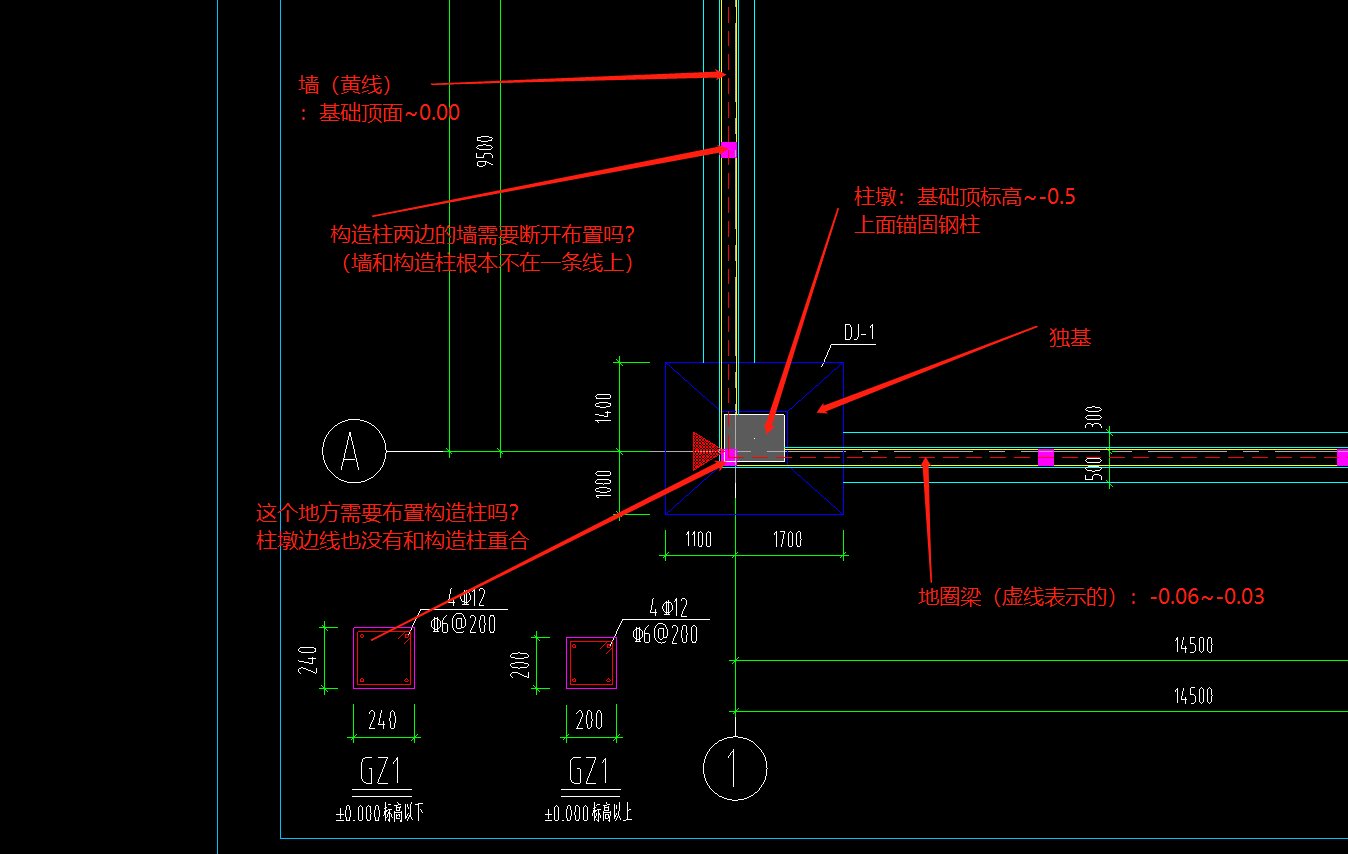Screen dimensions: 1348x854
Task: Select the 1700 dimension text
Action: coord(787,540)
